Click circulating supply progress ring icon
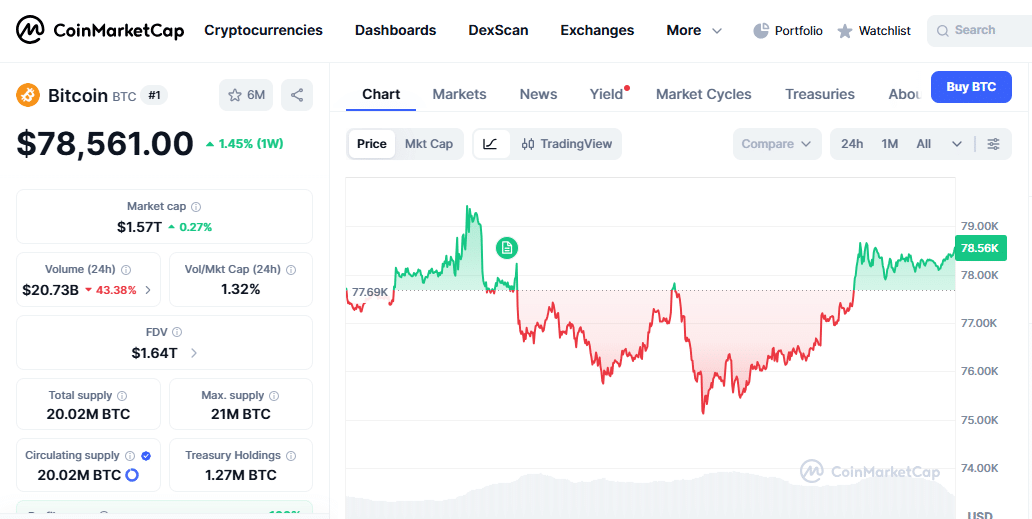This screenshot has height=519, width=1032. point(132,475)
